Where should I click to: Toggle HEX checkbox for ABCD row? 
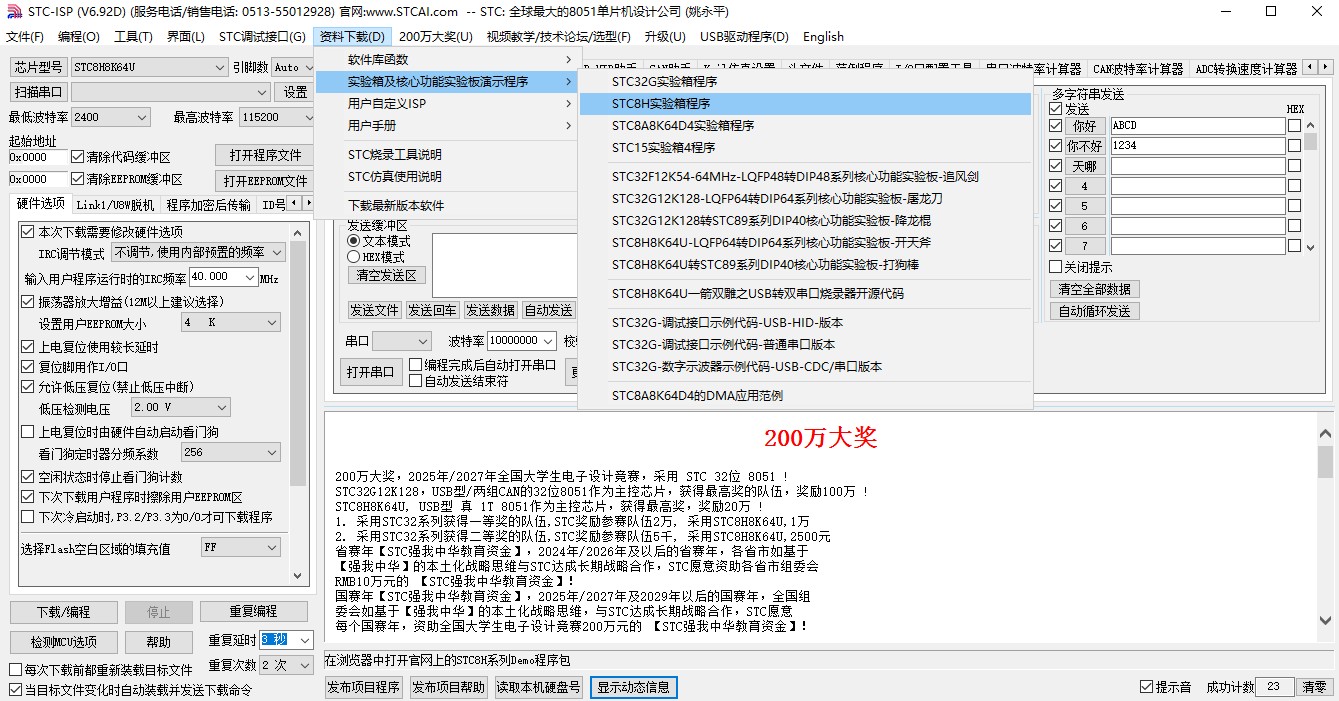[1294, 126]
